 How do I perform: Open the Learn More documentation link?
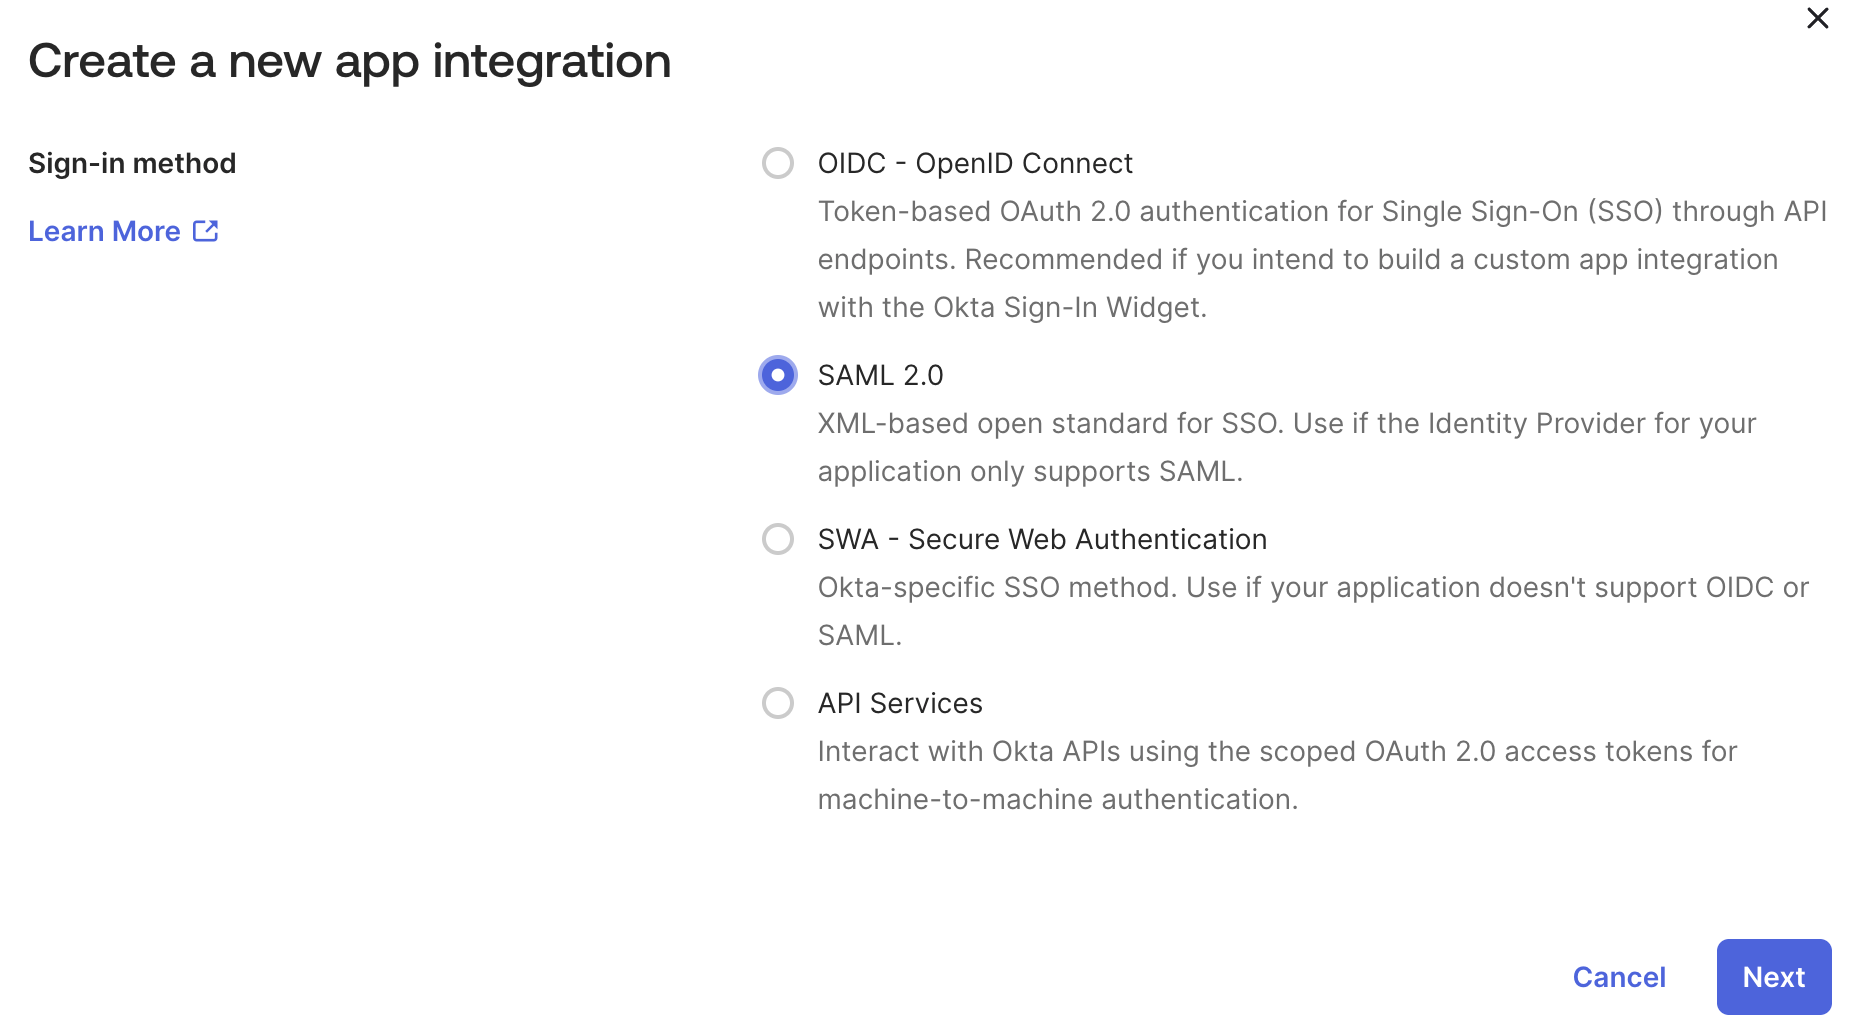(x=103, y=231)
